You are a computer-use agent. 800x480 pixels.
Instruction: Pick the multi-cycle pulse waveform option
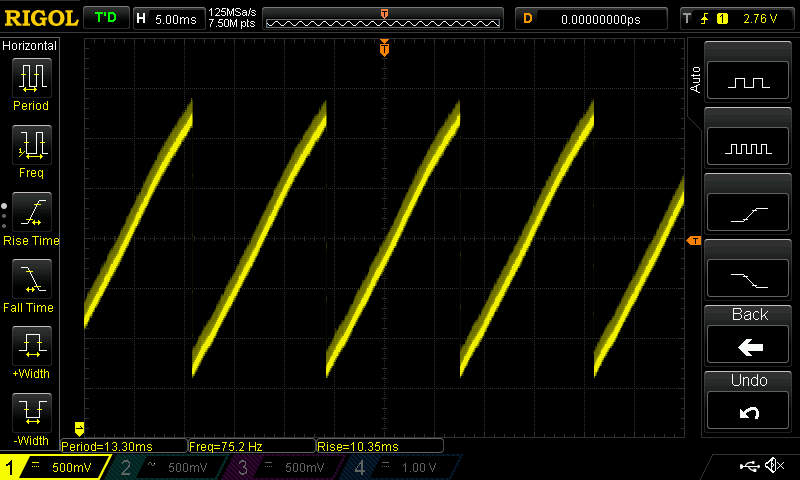(x=749, y=148)
